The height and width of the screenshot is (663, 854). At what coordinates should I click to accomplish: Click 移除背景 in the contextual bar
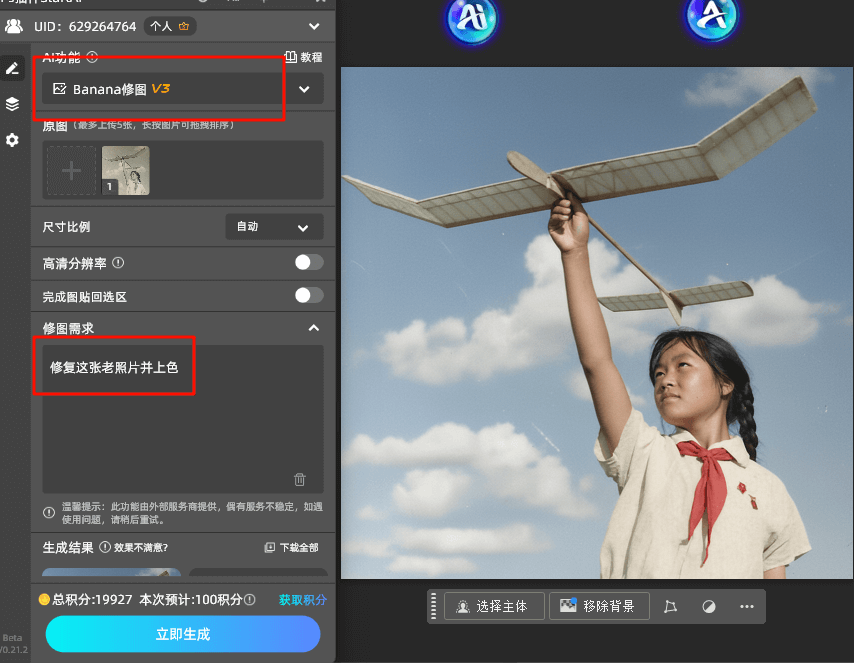(599, 606)
